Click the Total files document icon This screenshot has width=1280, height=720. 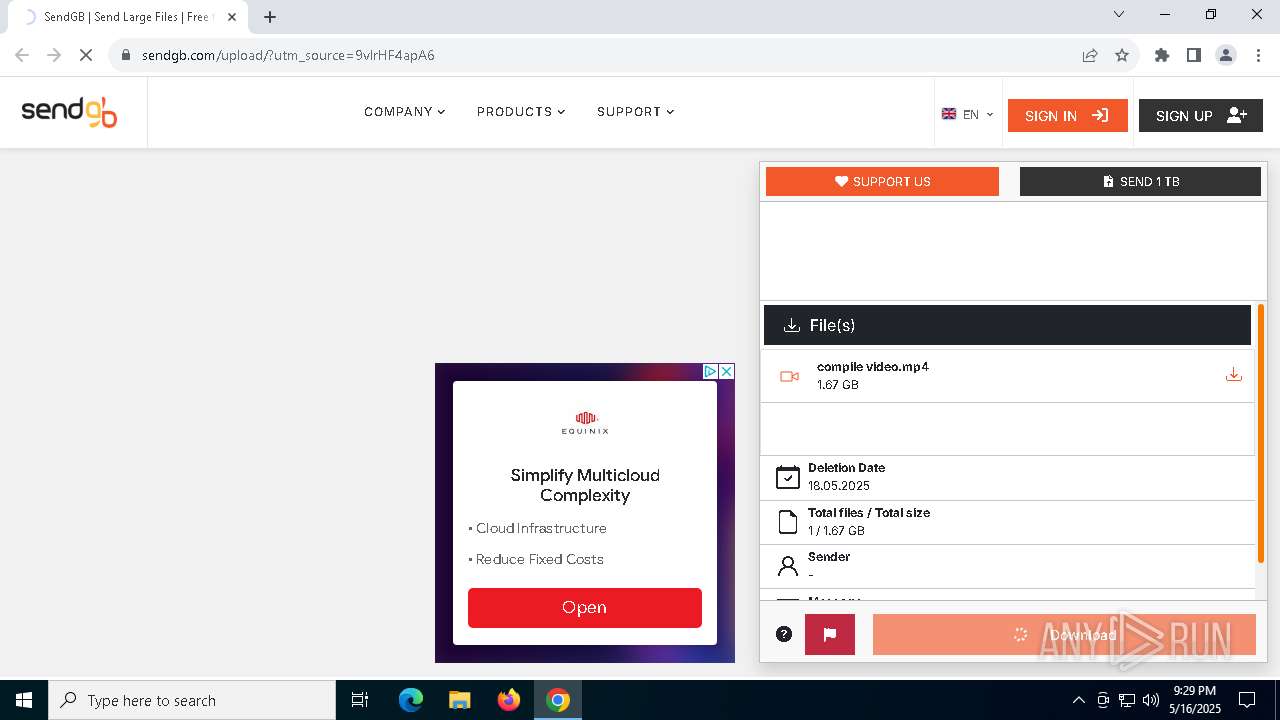click(788, 522)
